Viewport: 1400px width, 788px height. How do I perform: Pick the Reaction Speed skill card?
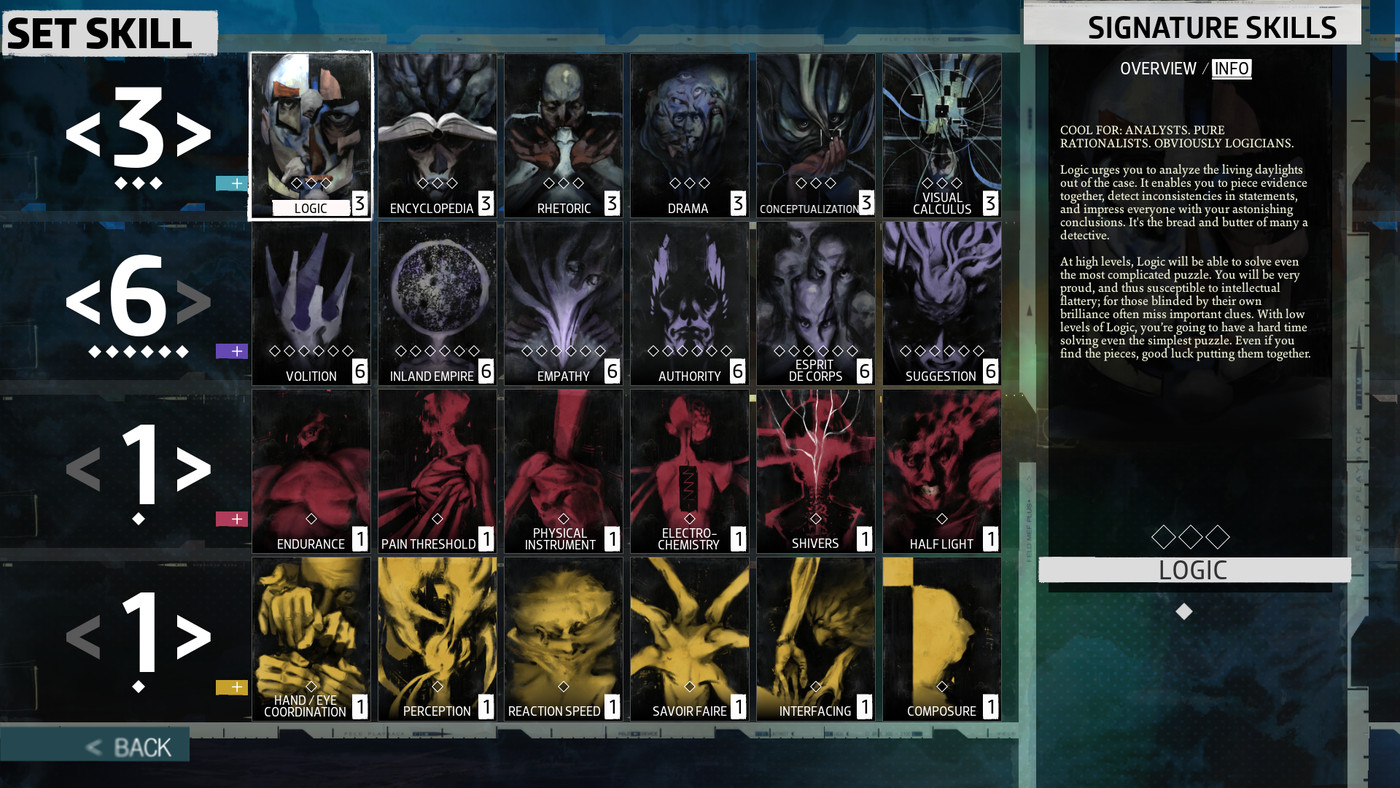(563, 640)
